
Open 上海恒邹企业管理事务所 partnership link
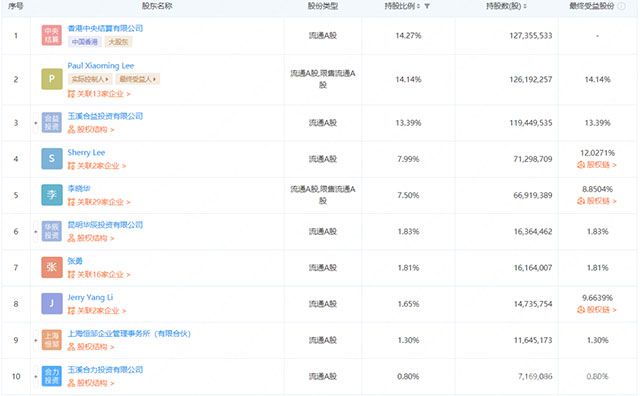click(129, 334)
